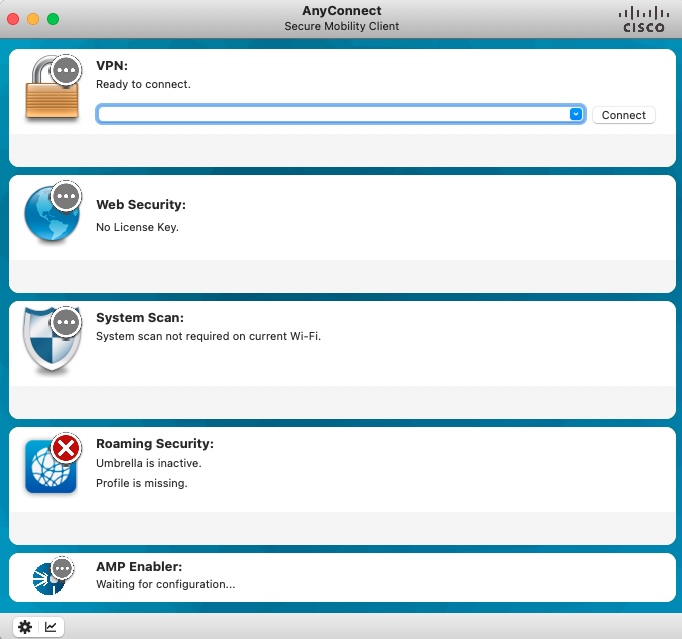682x639 pixels.
Task: Click the 'Umbrella is inactive.' text
Action: pyautogui.click(x=149, y=463)
